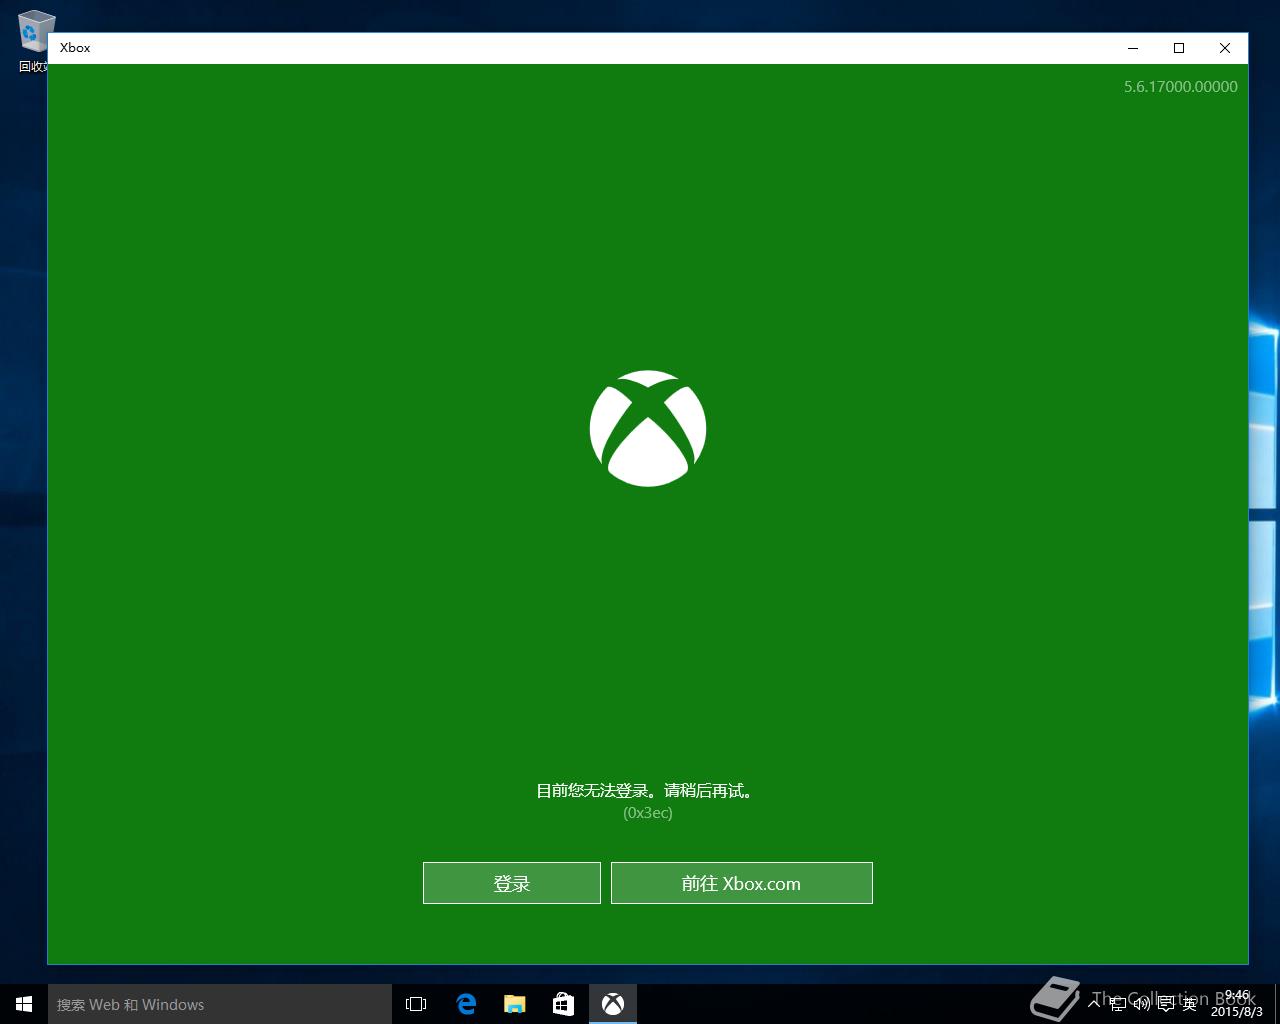
Task: Expand the hidden system tray icons
Action: (1094, 1004)
